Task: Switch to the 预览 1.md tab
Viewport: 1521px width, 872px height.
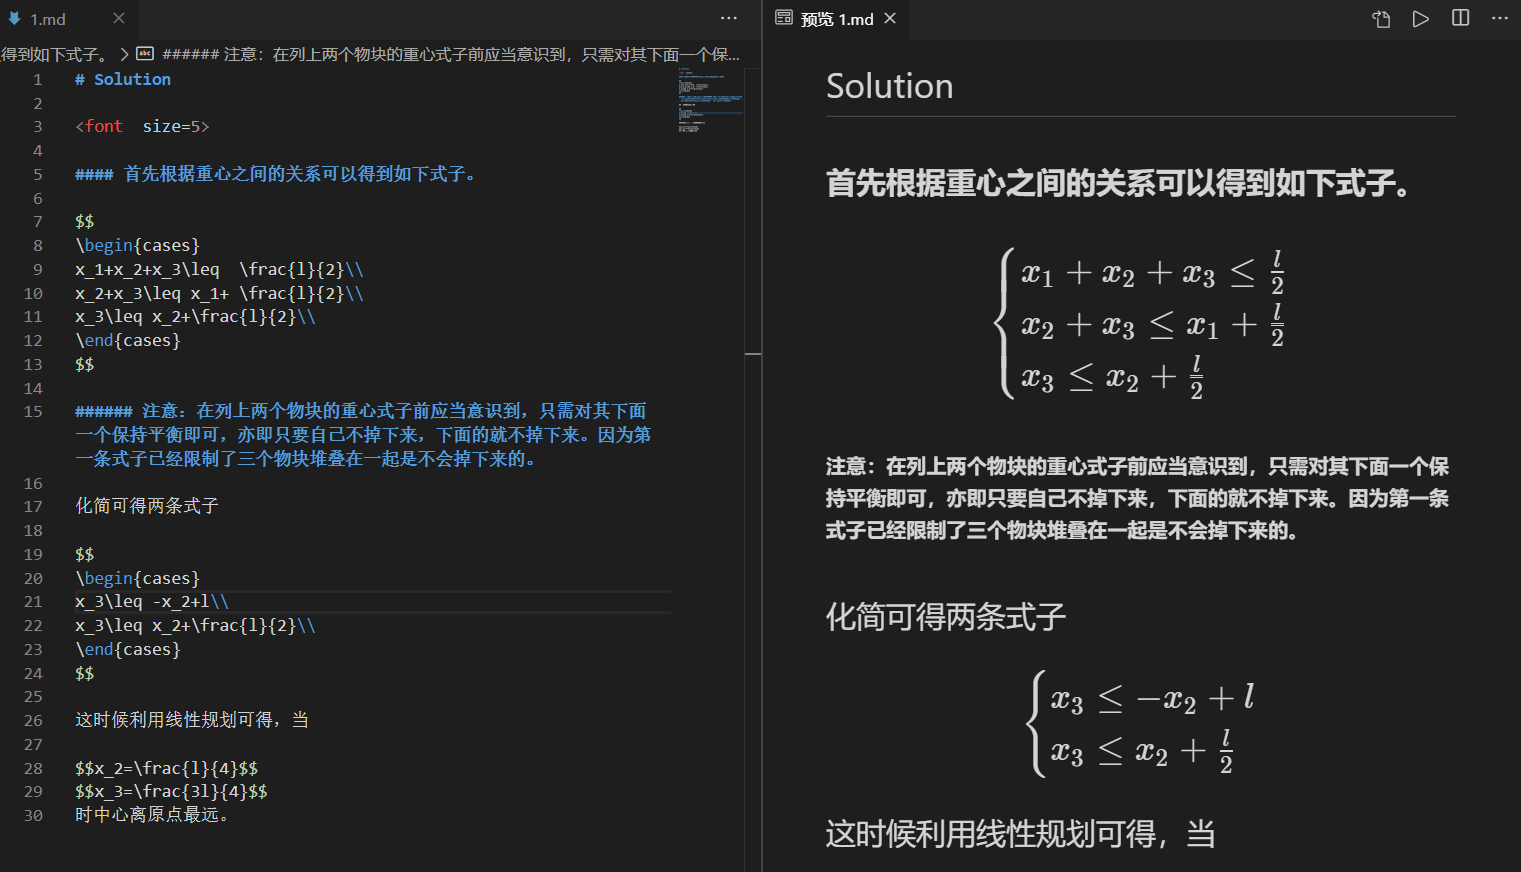Action: (835, 17)
